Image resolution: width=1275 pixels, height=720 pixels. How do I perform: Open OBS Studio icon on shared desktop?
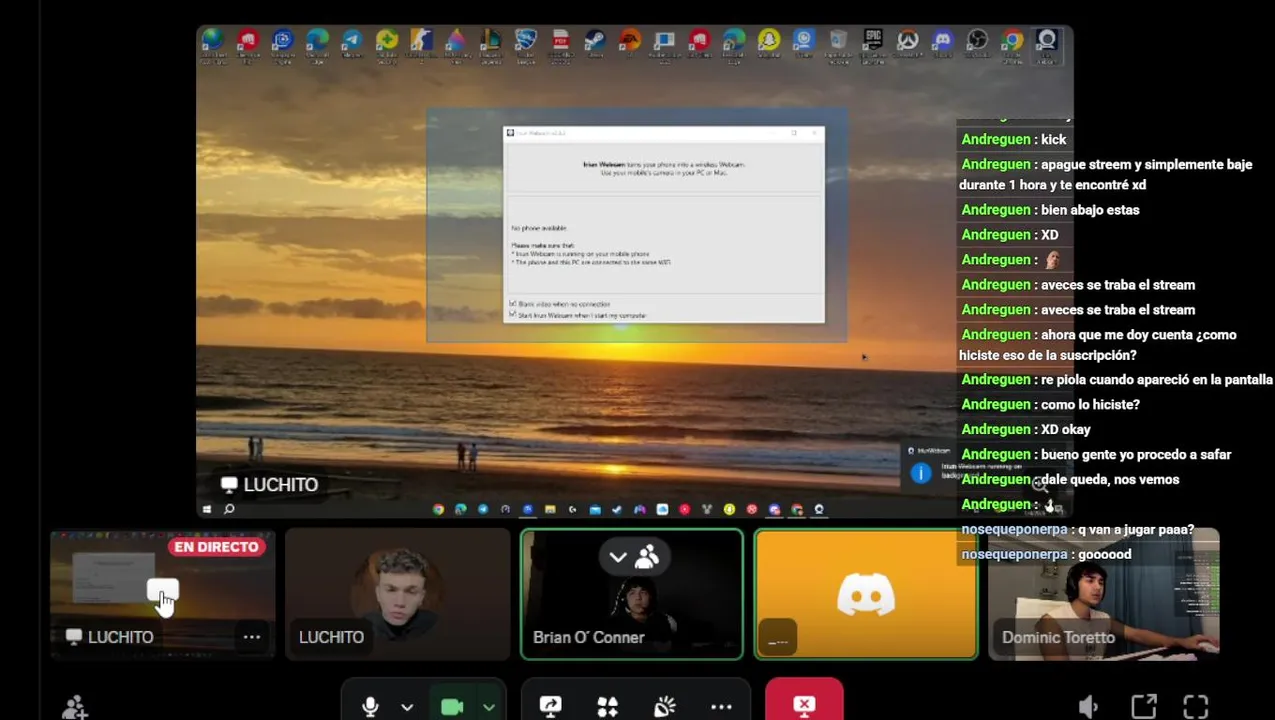[x=977, y=41]
